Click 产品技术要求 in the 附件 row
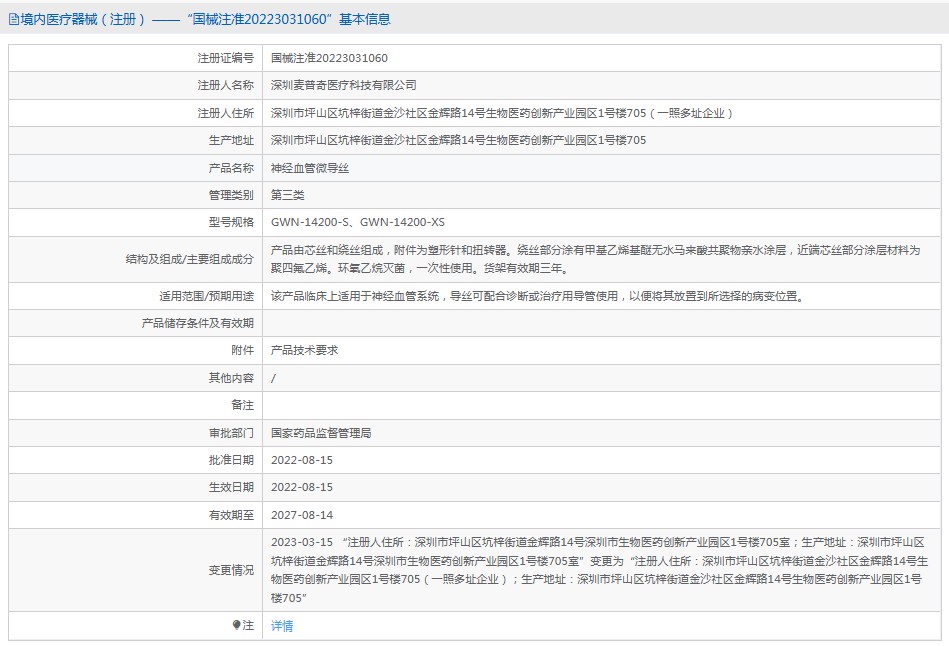Viewport: 949px width, 646px height. (x=305, y=351)
